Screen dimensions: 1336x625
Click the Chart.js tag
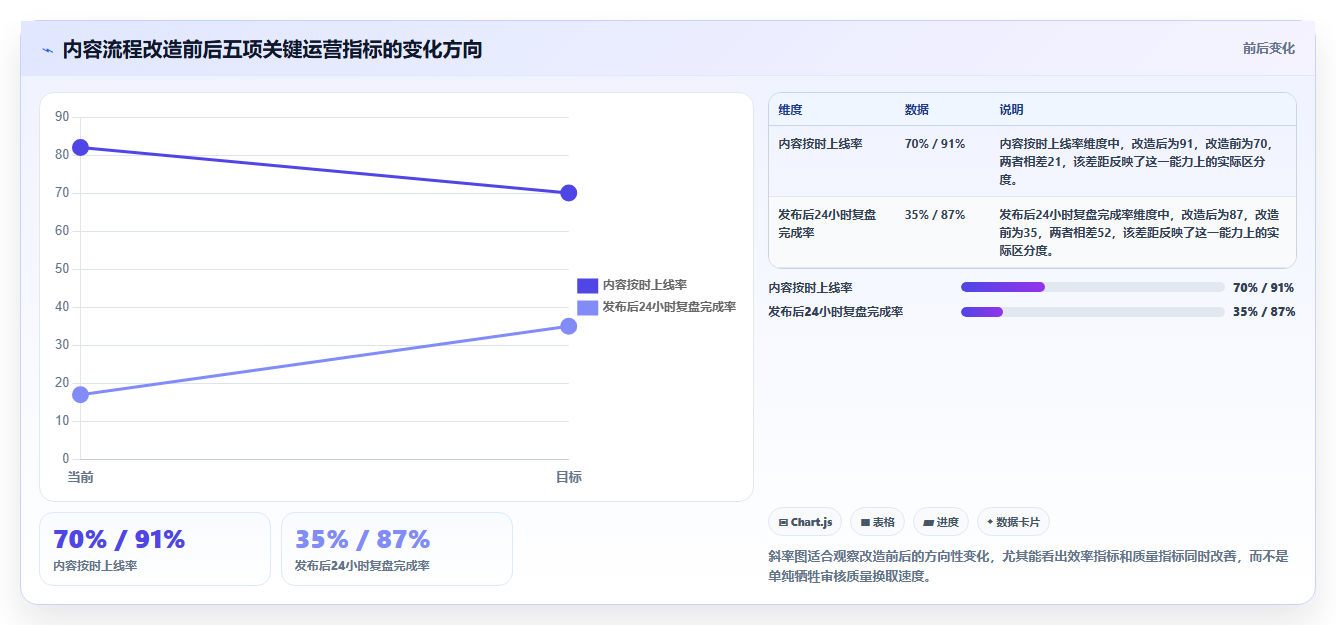click(805, 522)
